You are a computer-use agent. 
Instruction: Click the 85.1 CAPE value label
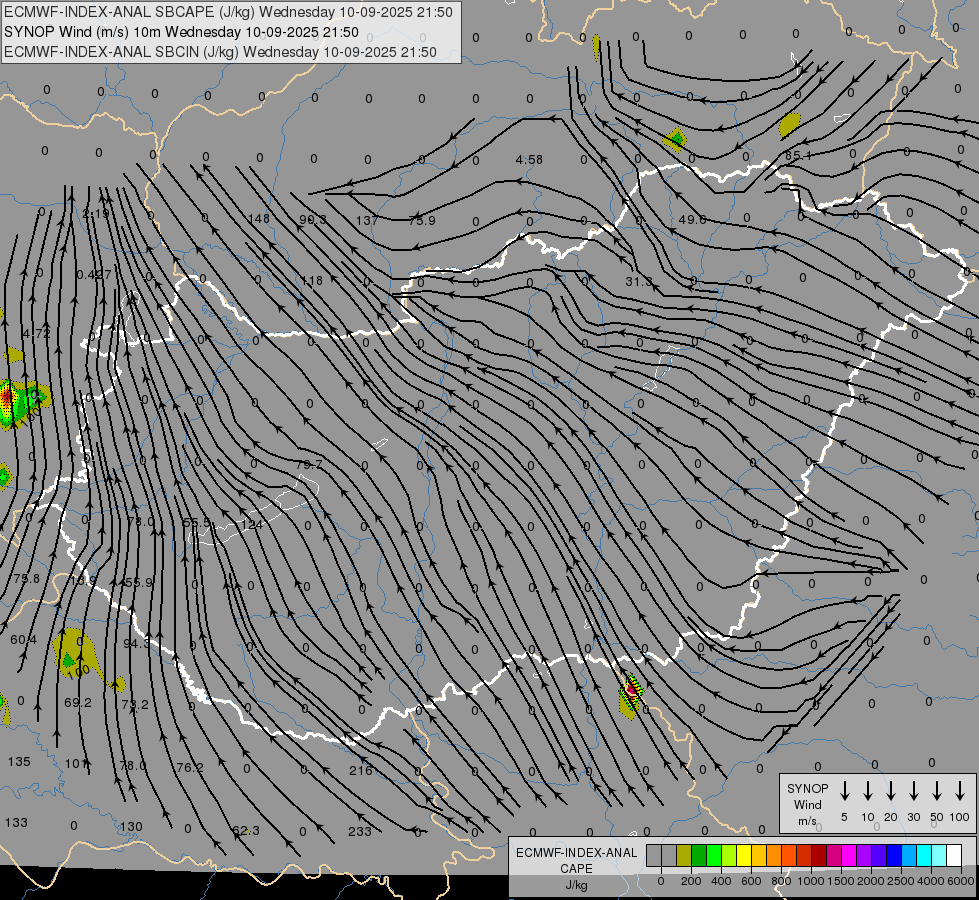tap(798, 156)
